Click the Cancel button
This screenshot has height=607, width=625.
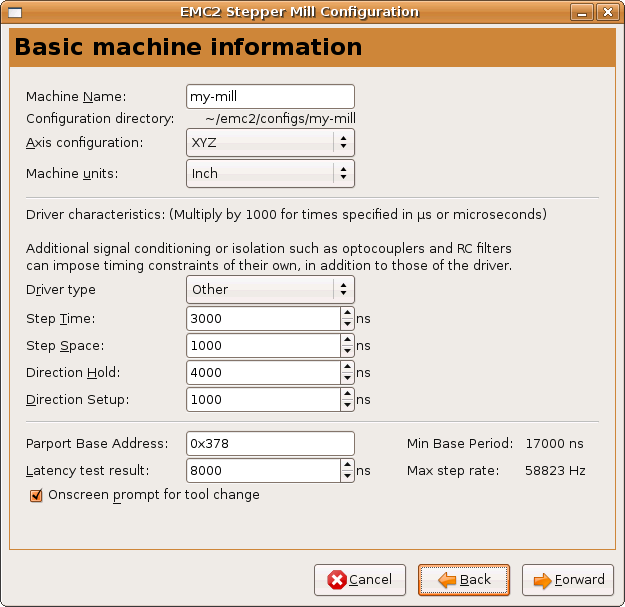tap(360, 580)
